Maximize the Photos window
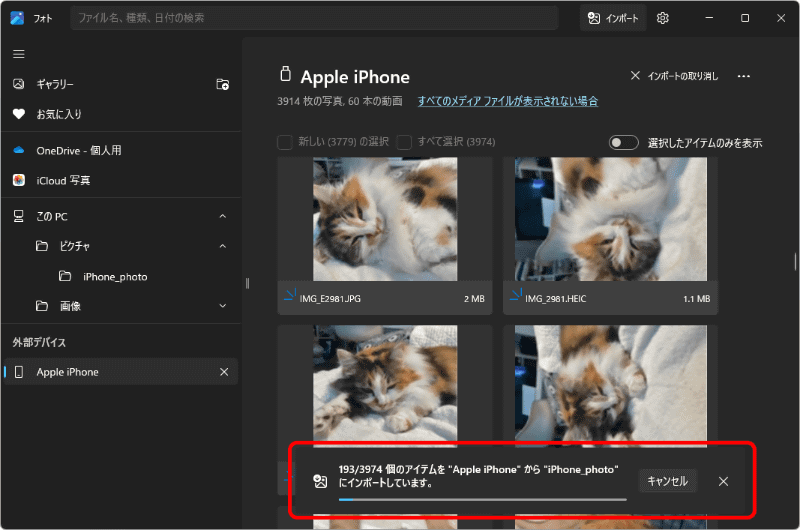This screenshot has height=530, width=800. tap(745, 18)
